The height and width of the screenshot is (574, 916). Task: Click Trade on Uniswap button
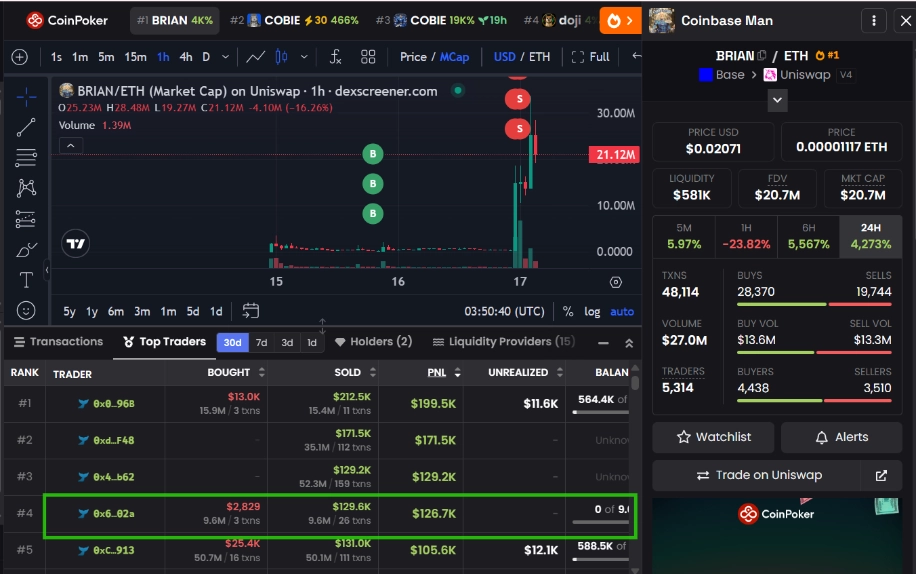757,475
